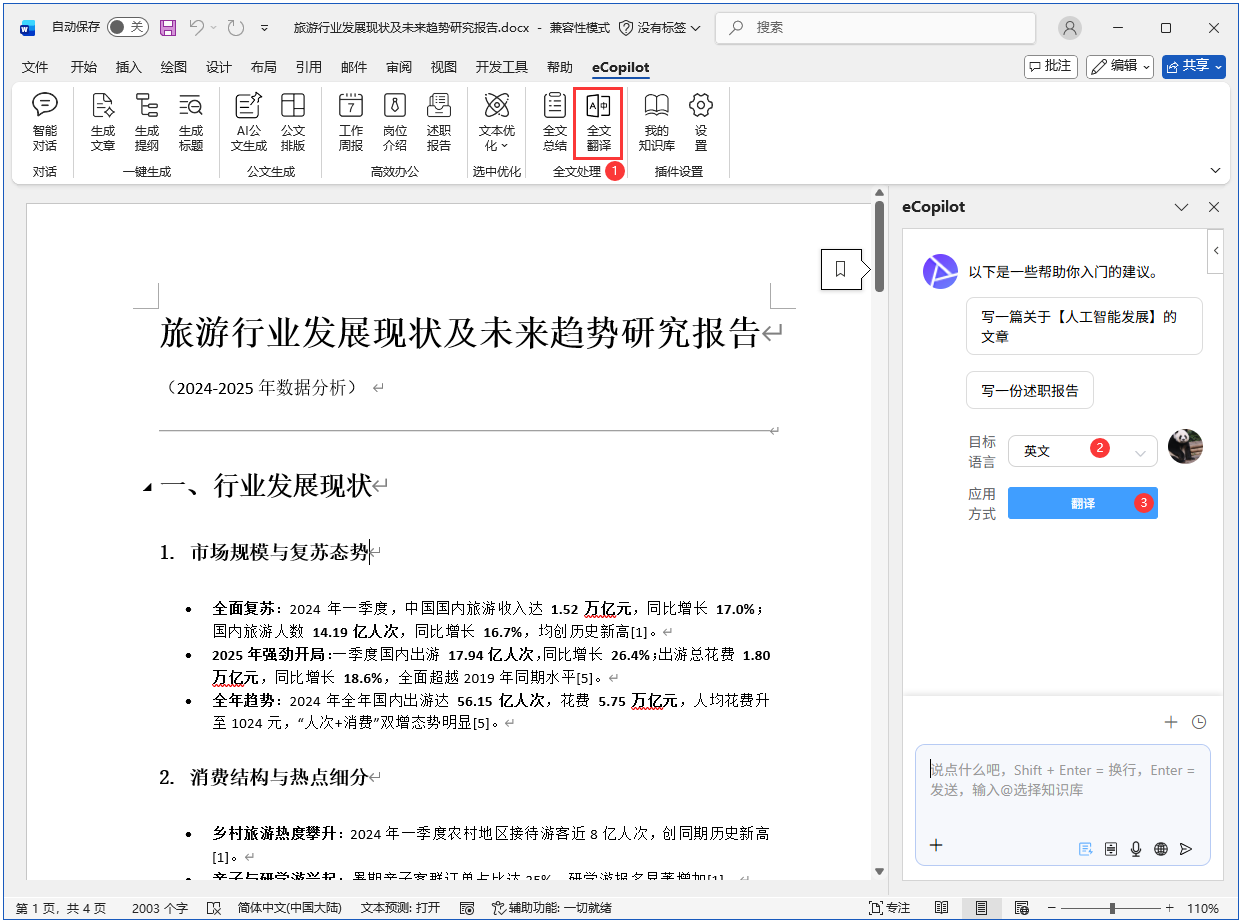The height and width of the screenshot is (922, 1241).
Task: Open the 智能对话 assistant
Action: pos(44,120)
